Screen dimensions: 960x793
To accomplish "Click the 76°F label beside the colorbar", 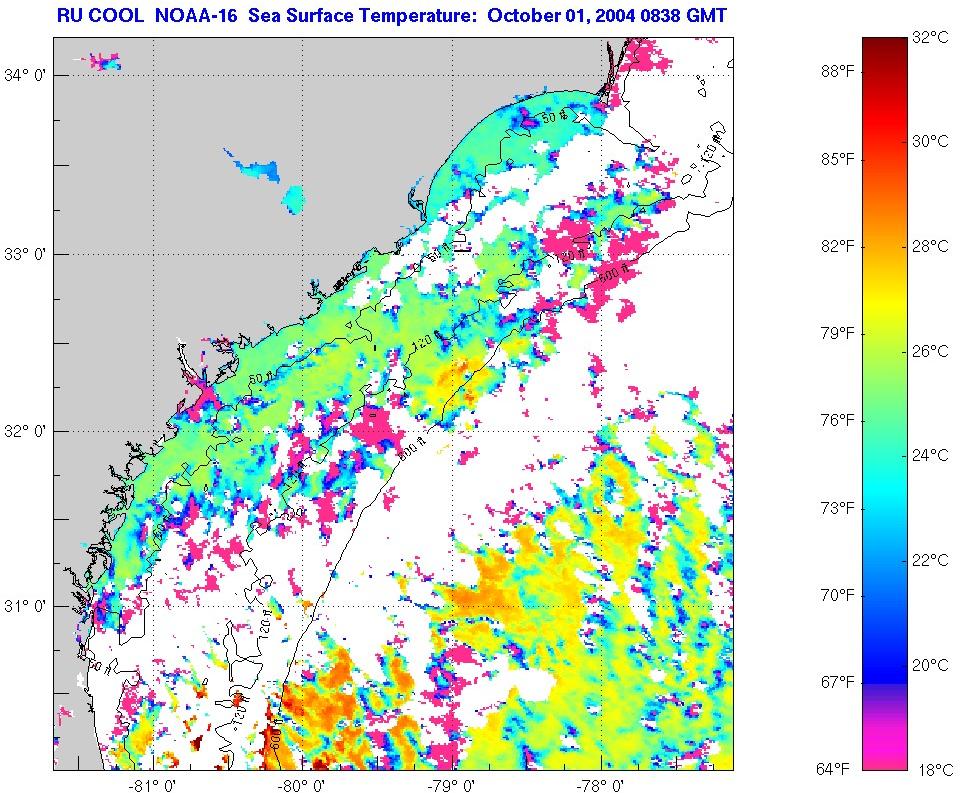I will tap(837, 421).
